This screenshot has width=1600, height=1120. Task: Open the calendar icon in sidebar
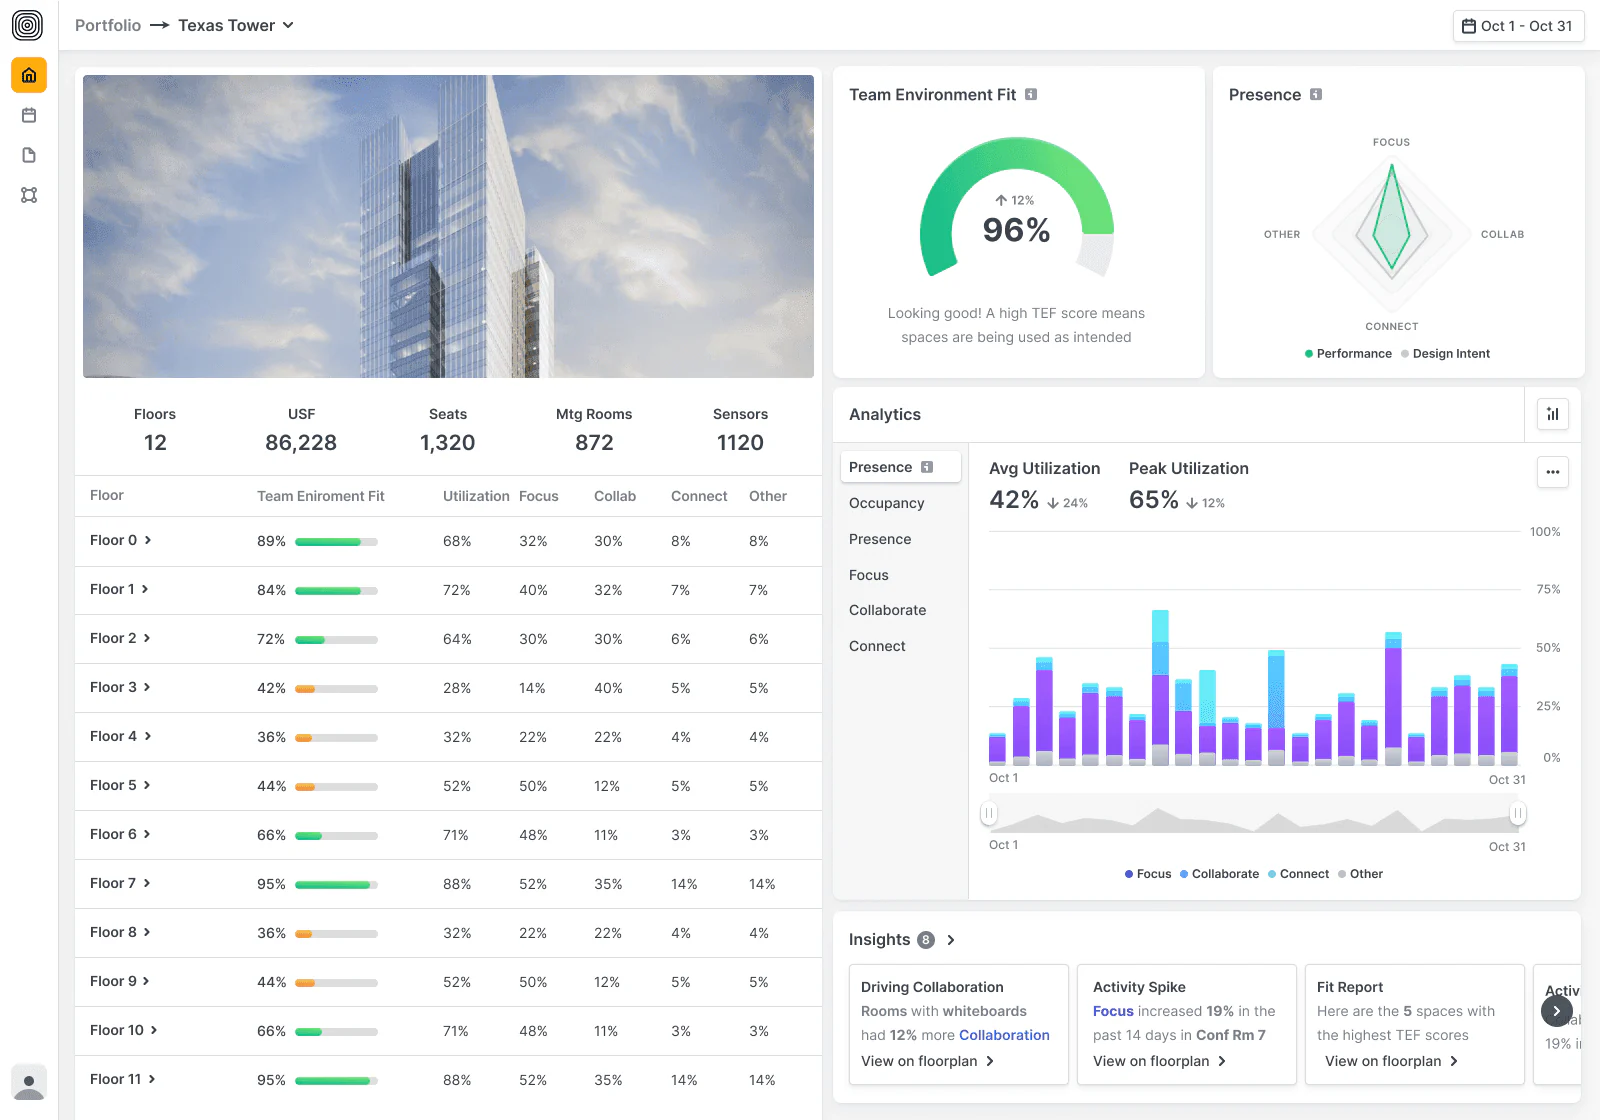coord(29,115)
